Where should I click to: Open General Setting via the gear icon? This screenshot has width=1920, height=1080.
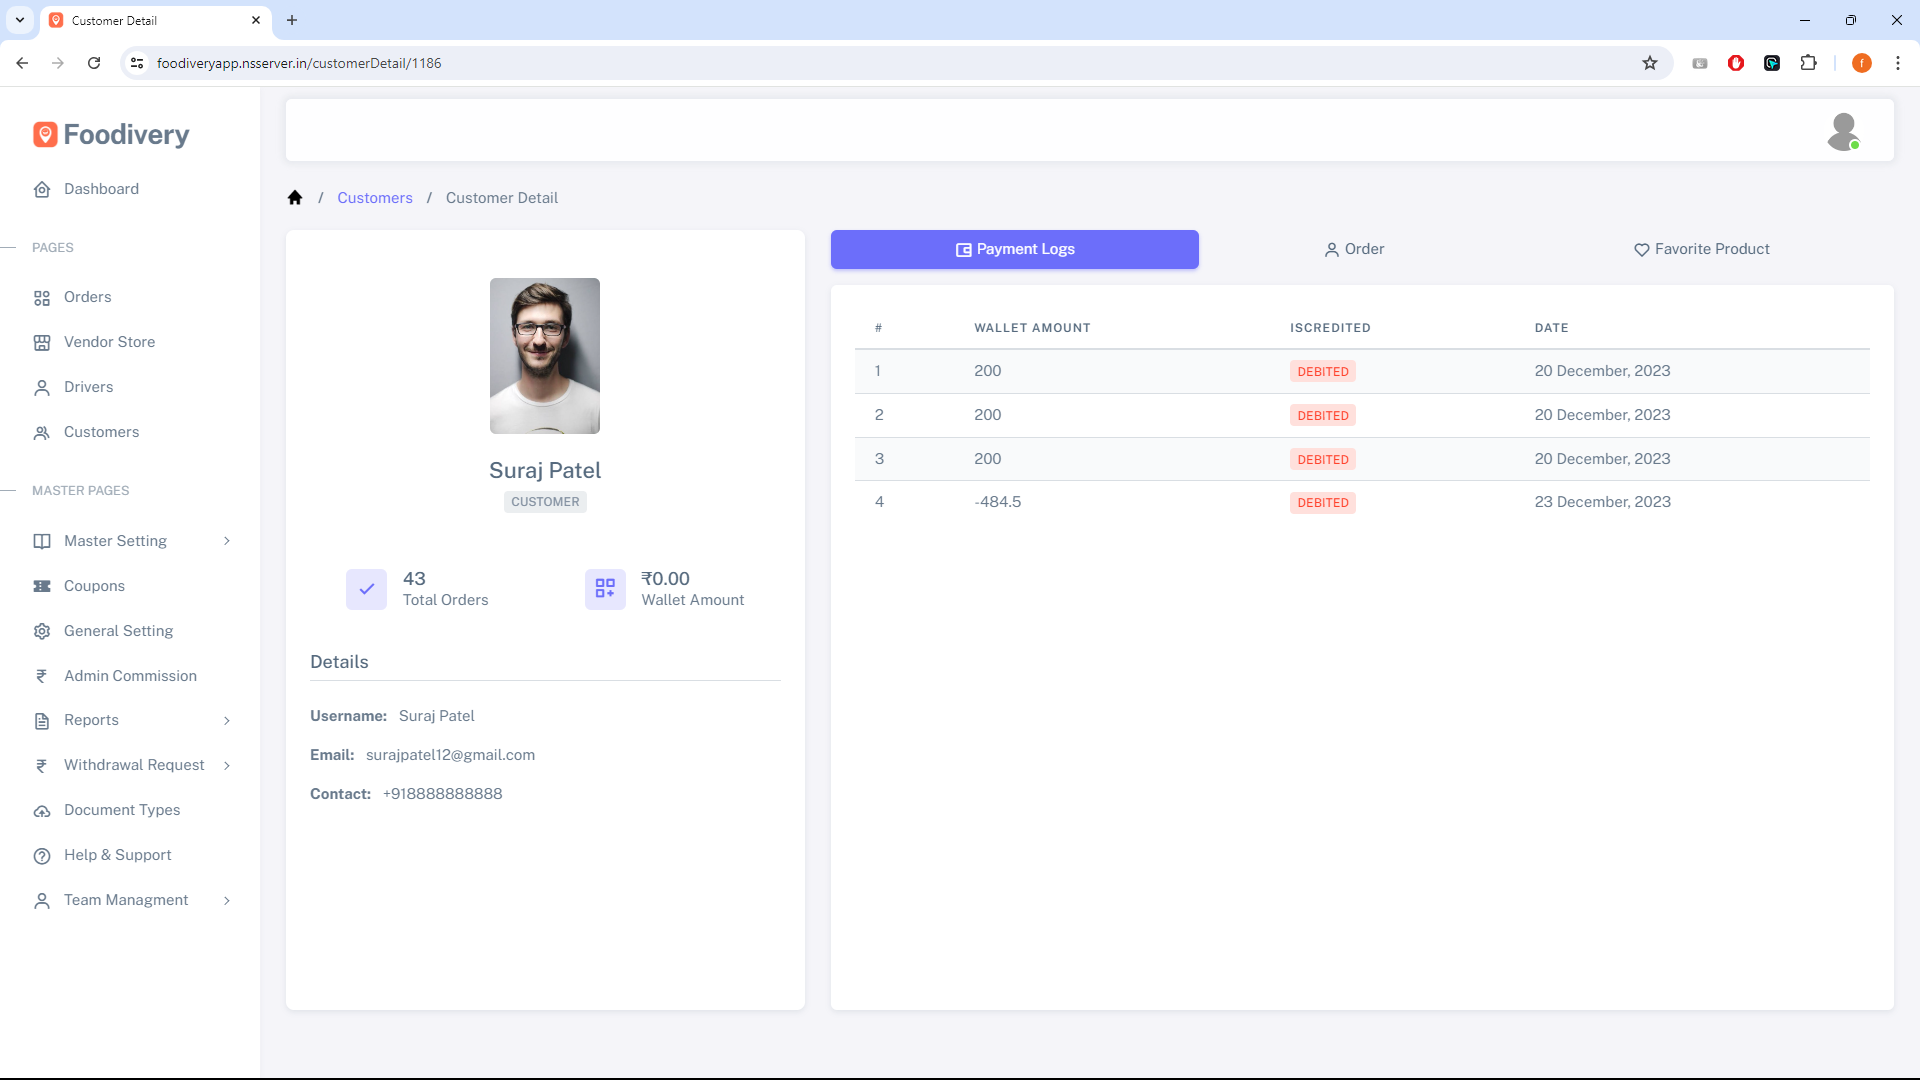coord(41,631)
